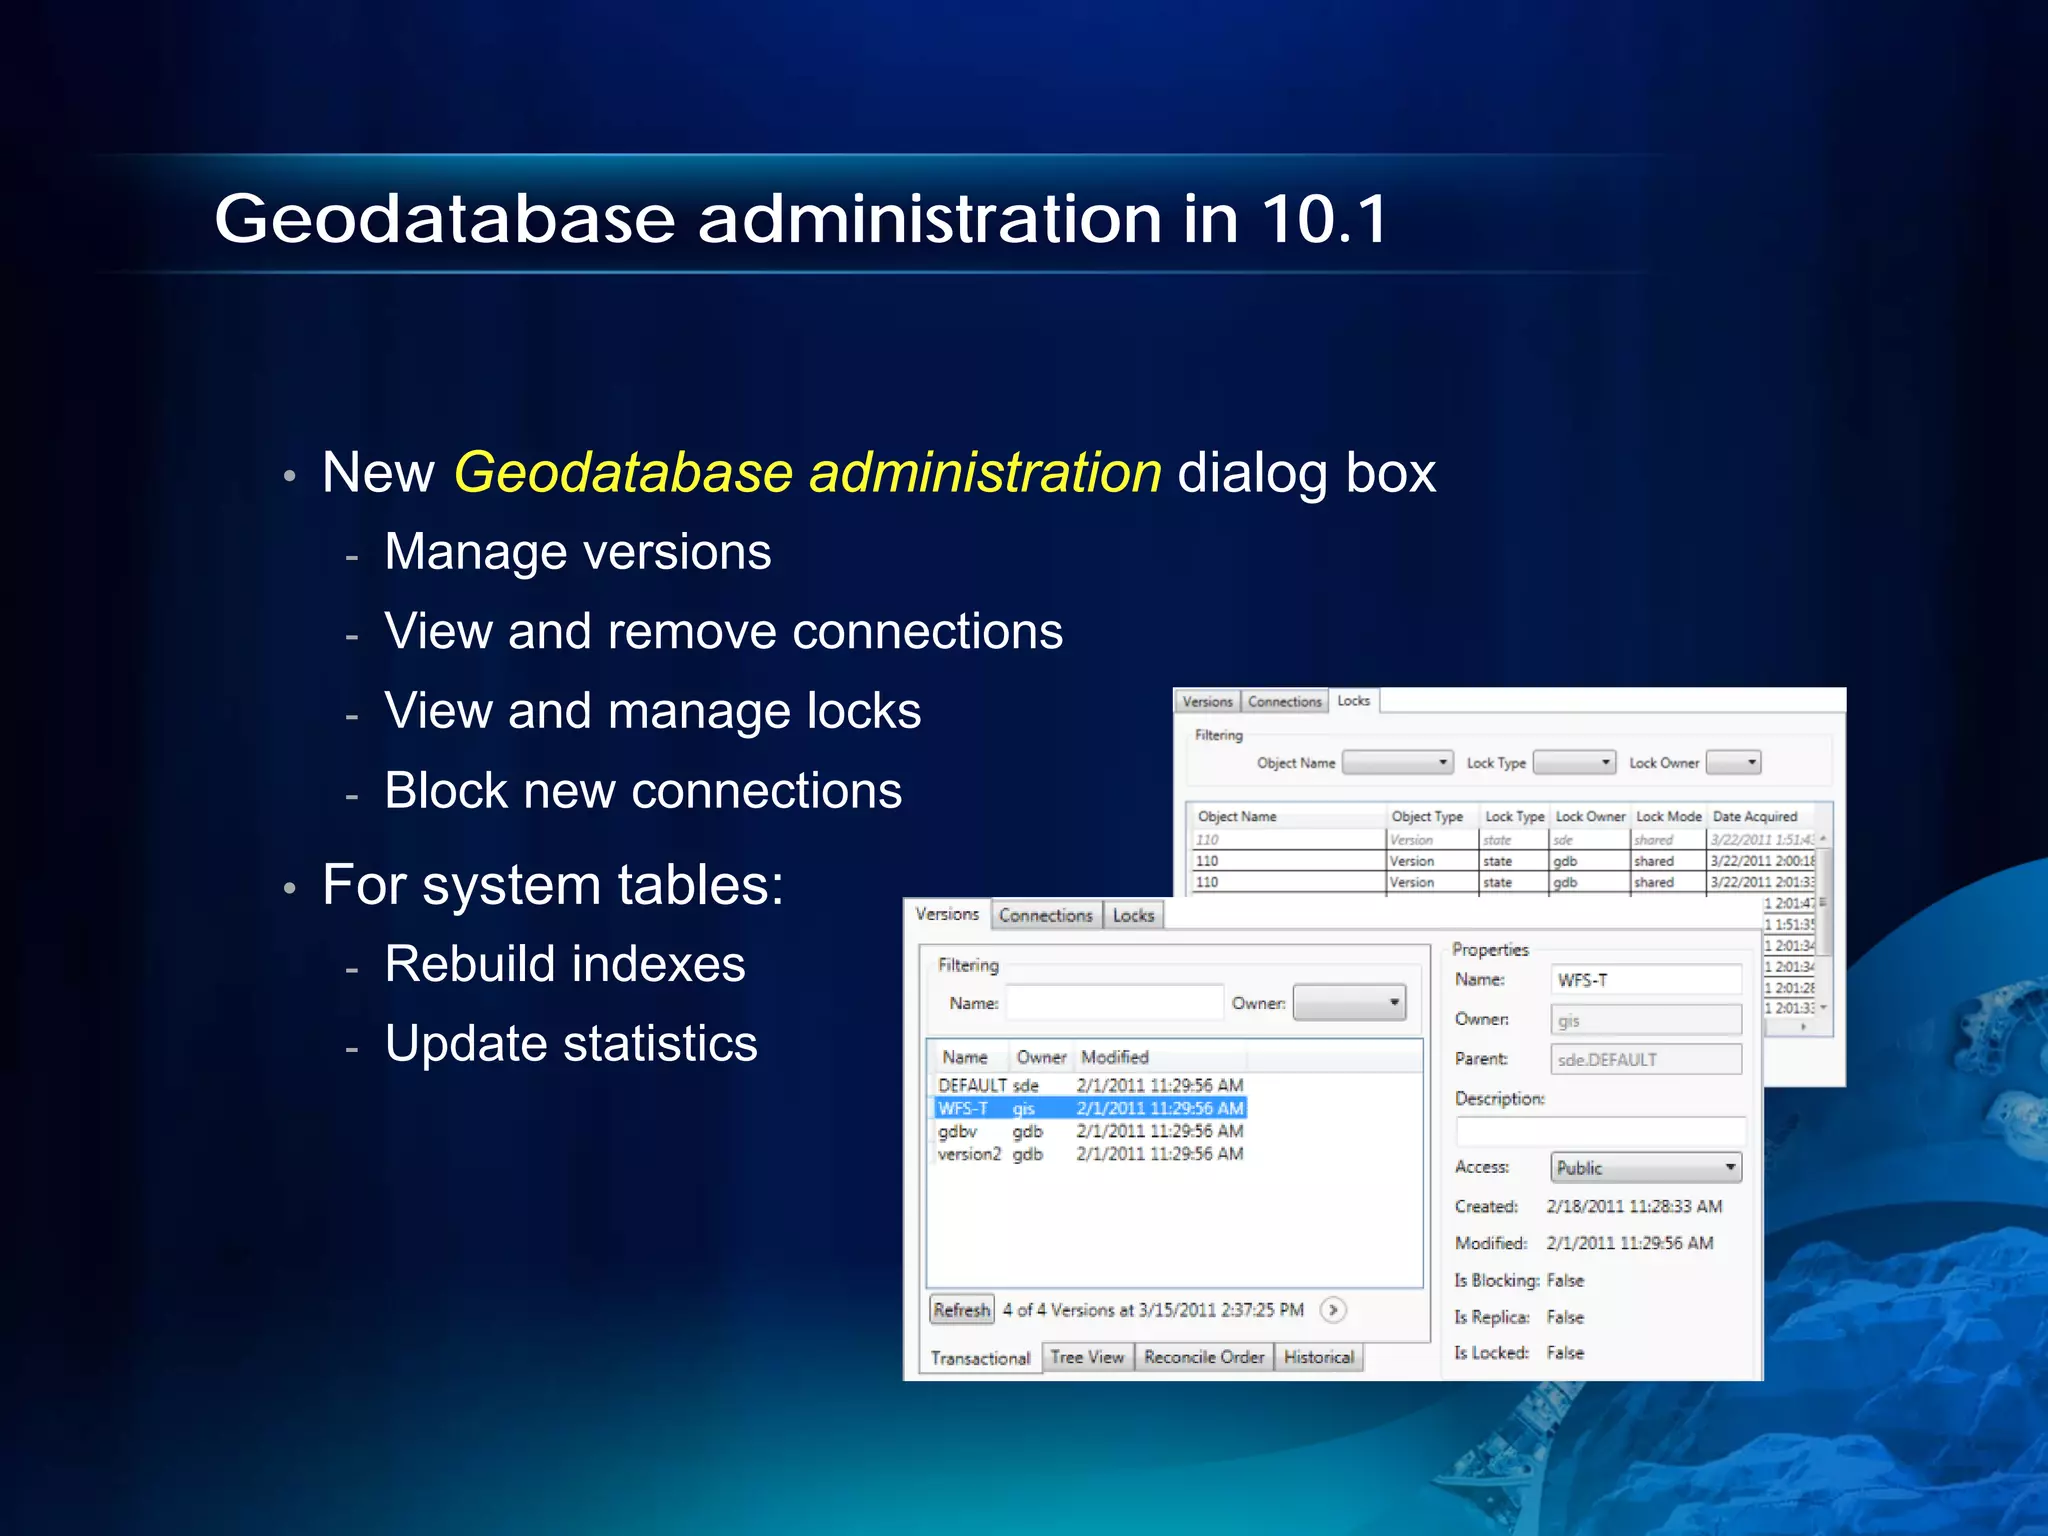2048x1536 pixels.
Task: Click the Parent field sde.DEFAULT
Action: click(1646, 1059)
